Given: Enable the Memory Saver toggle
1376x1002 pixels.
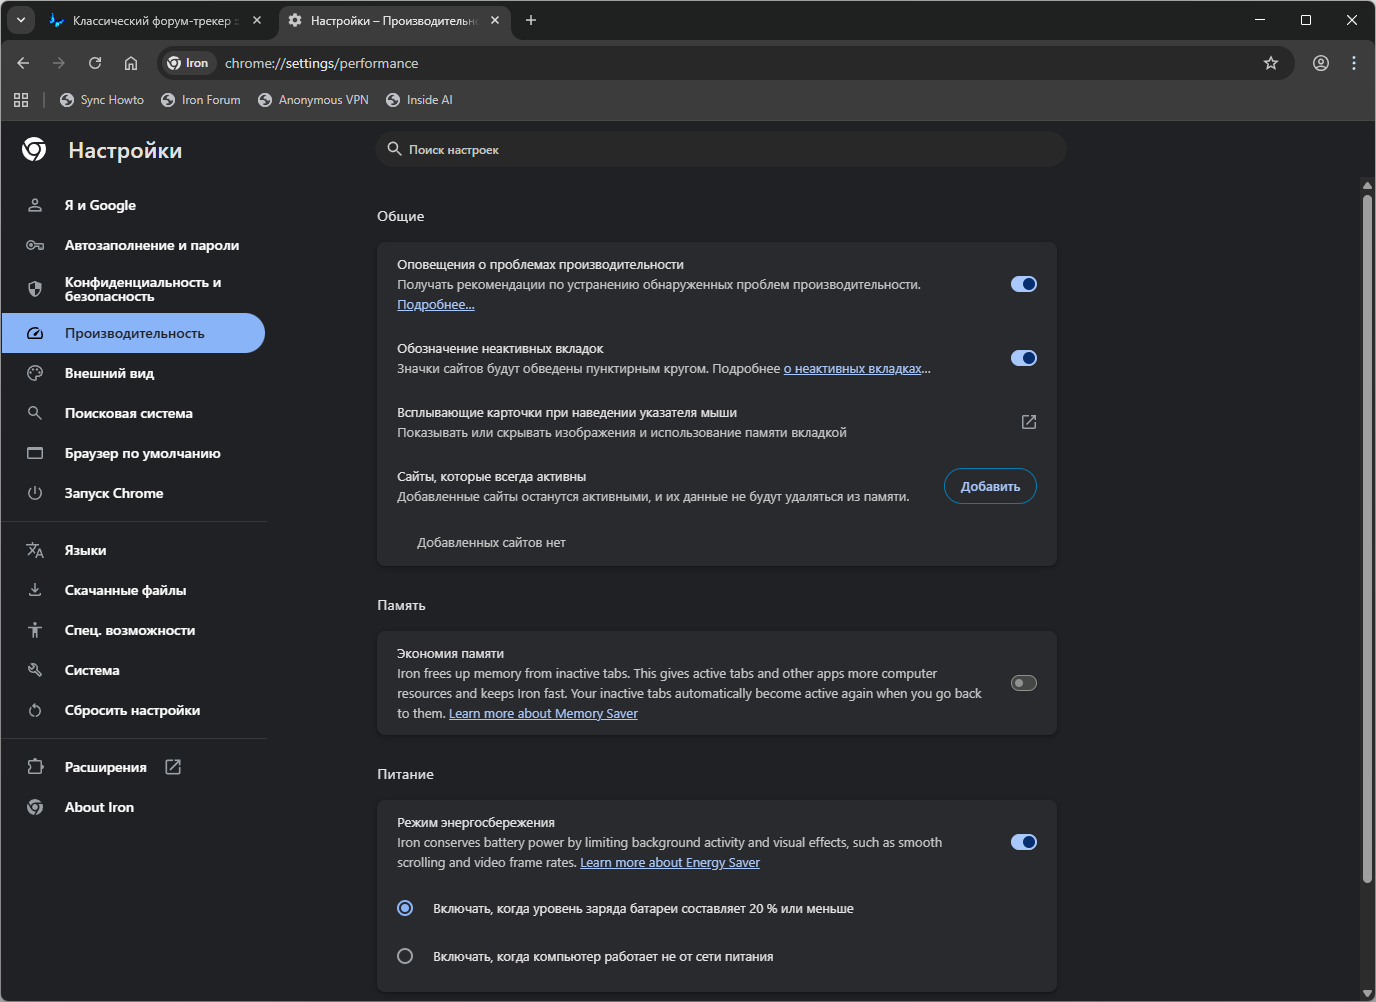Looking at the screenshot, I should point(1023,683).
